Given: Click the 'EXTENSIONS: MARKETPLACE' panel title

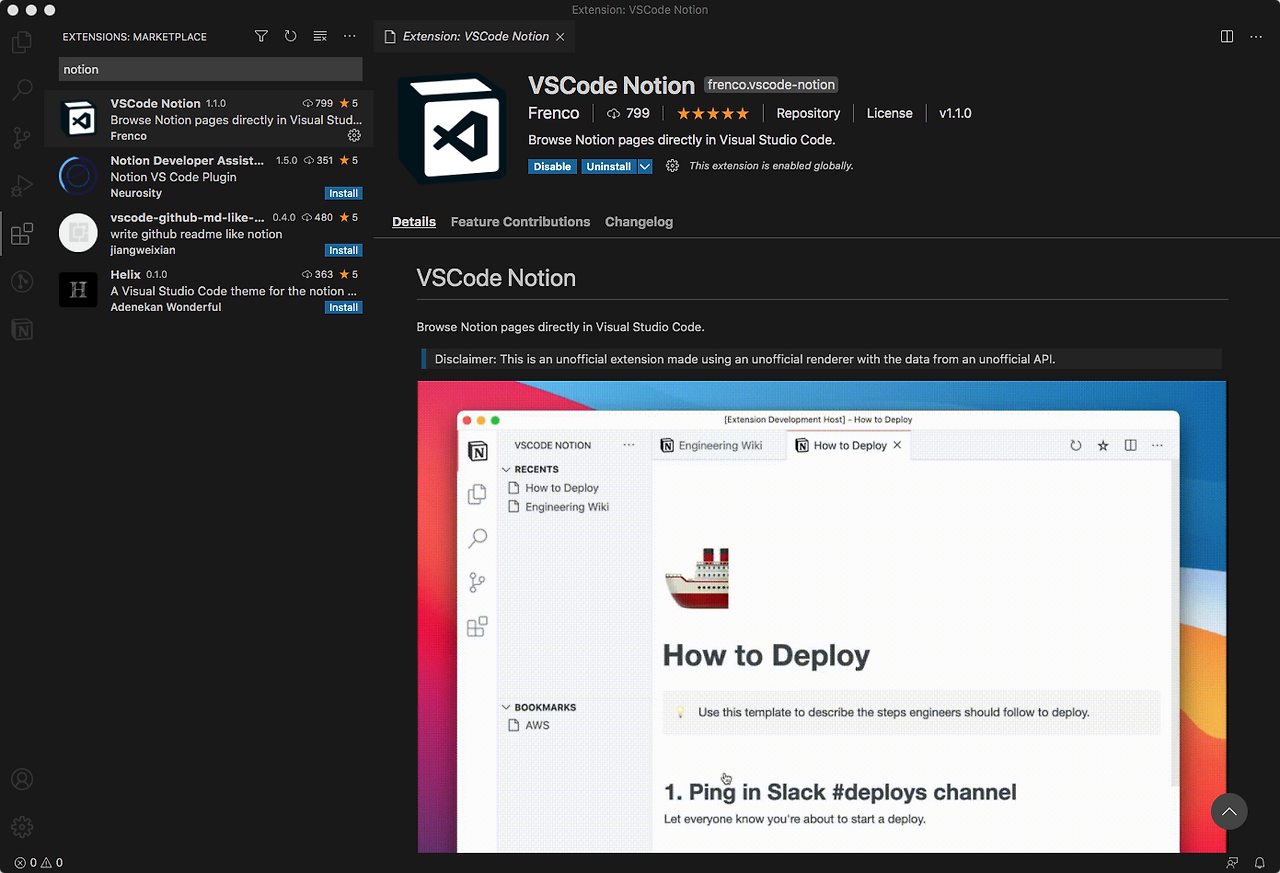Looking at the screenshot, I should 135,37.
